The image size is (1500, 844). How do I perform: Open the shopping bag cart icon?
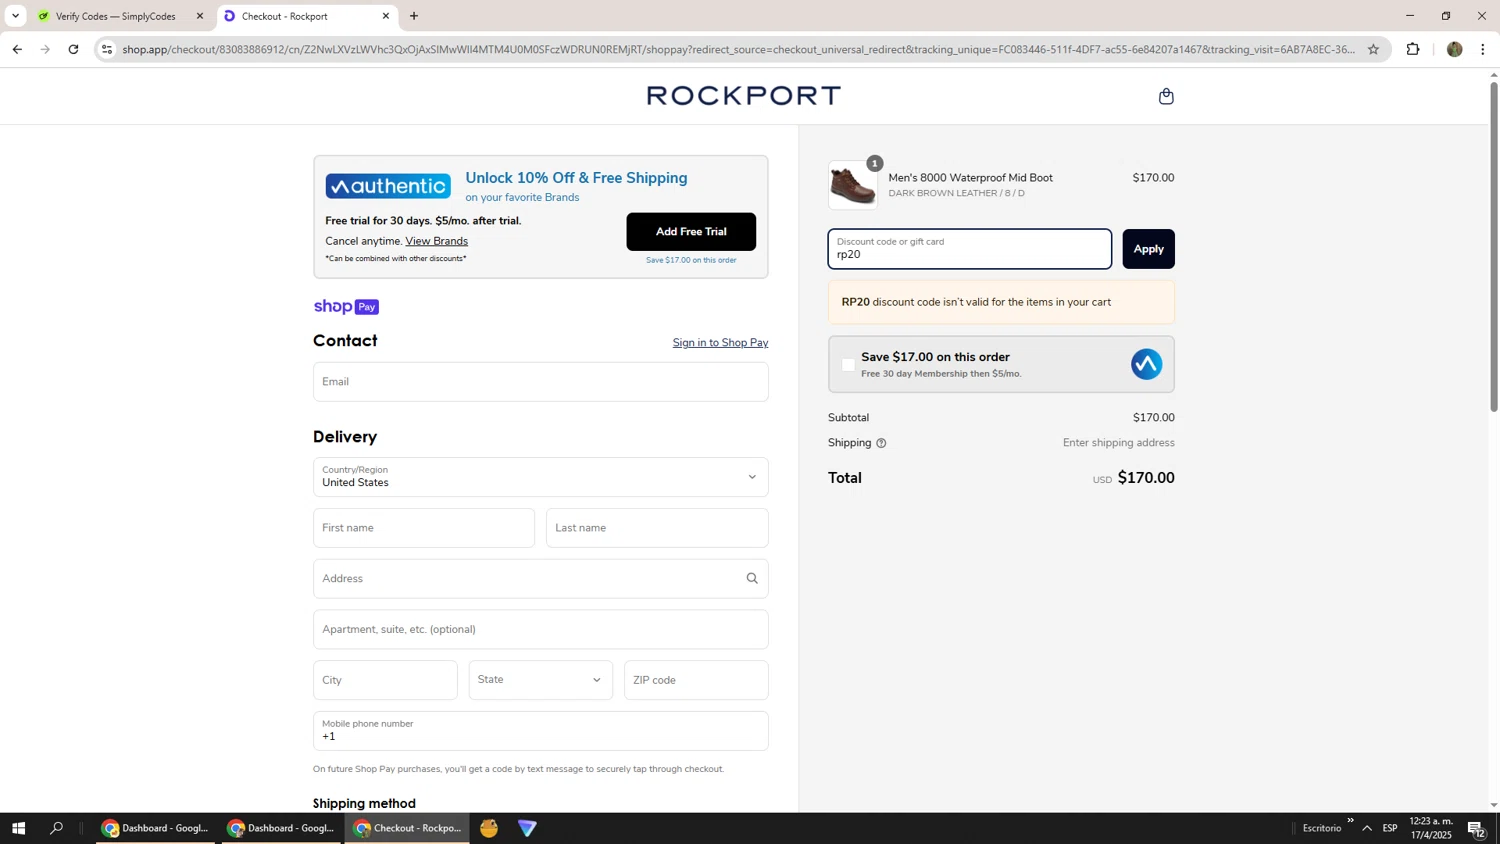1166,96
